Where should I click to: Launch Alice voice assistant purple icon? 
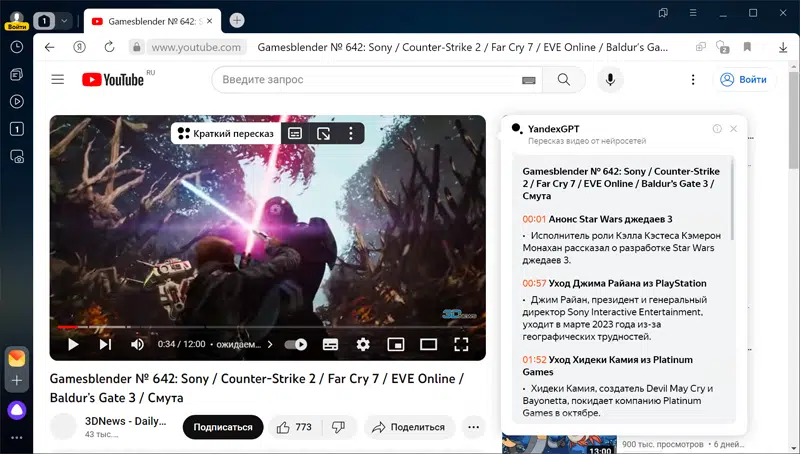[17, 410]
